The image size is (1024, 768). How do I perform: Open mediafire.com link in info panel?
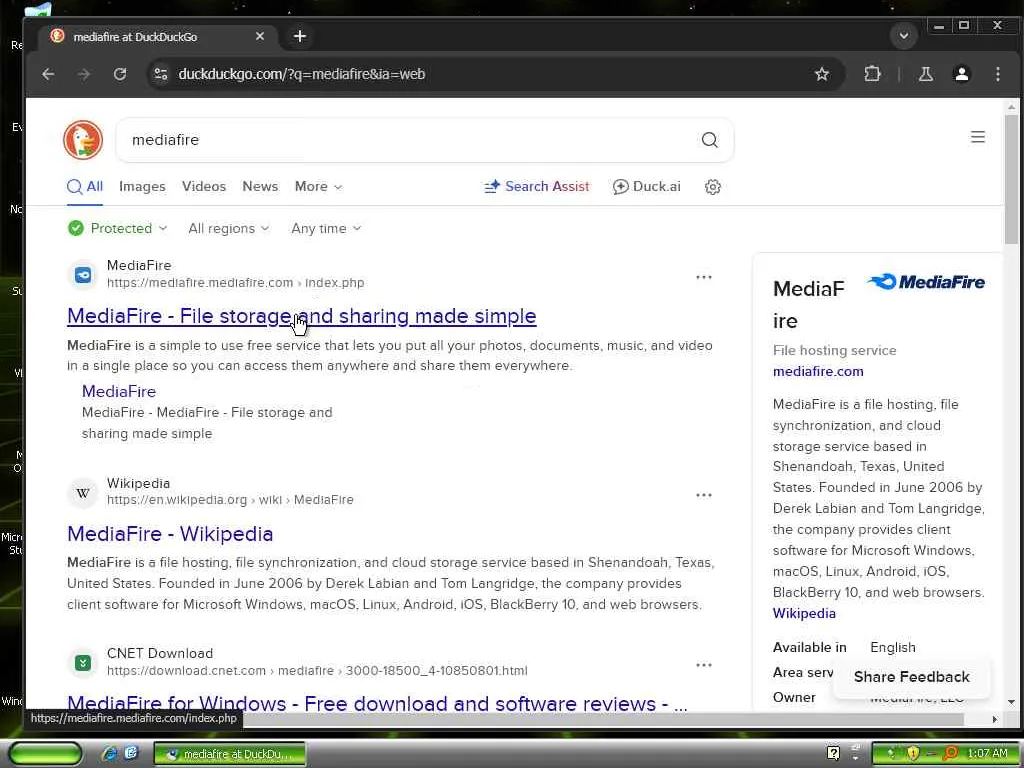(818, 372)
